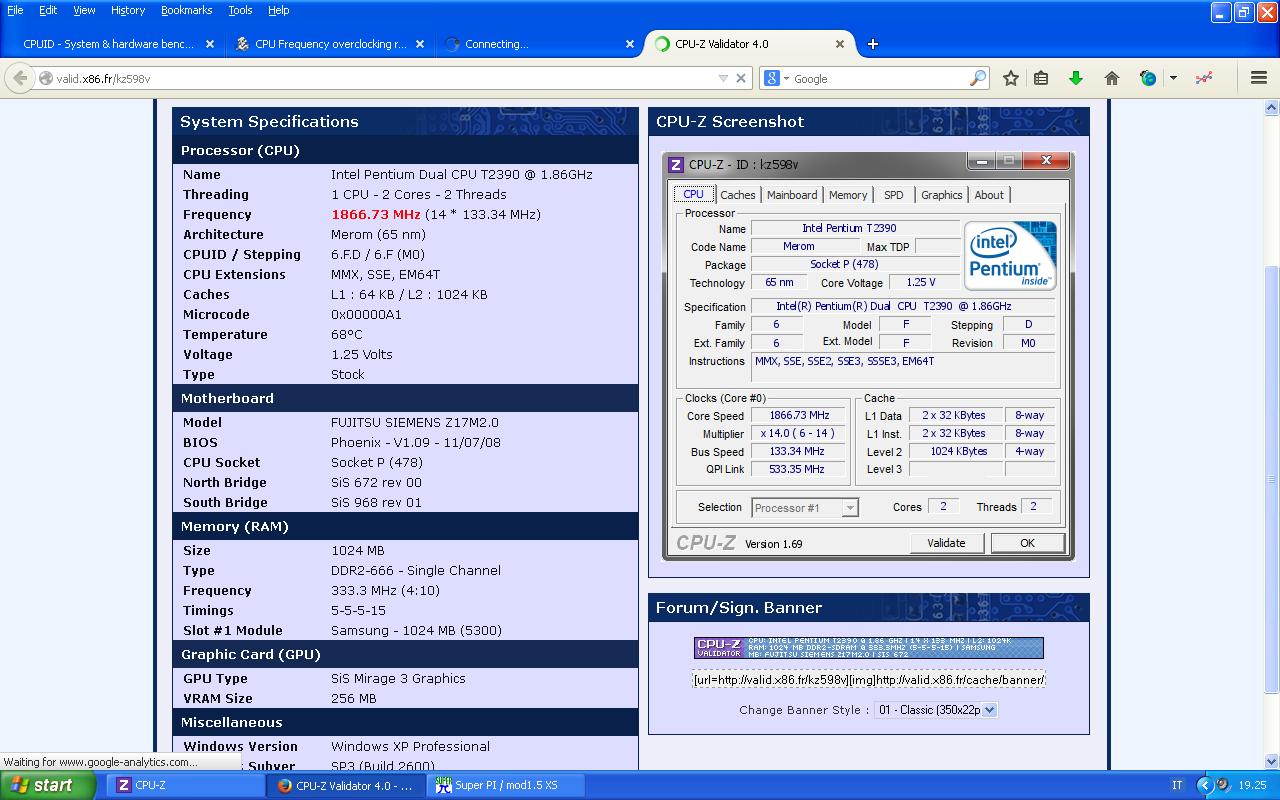The image size is (1280, 800).
Task: Switch to Super PI / mod1.5 XS taskbar button
Action: pos(506,785)
